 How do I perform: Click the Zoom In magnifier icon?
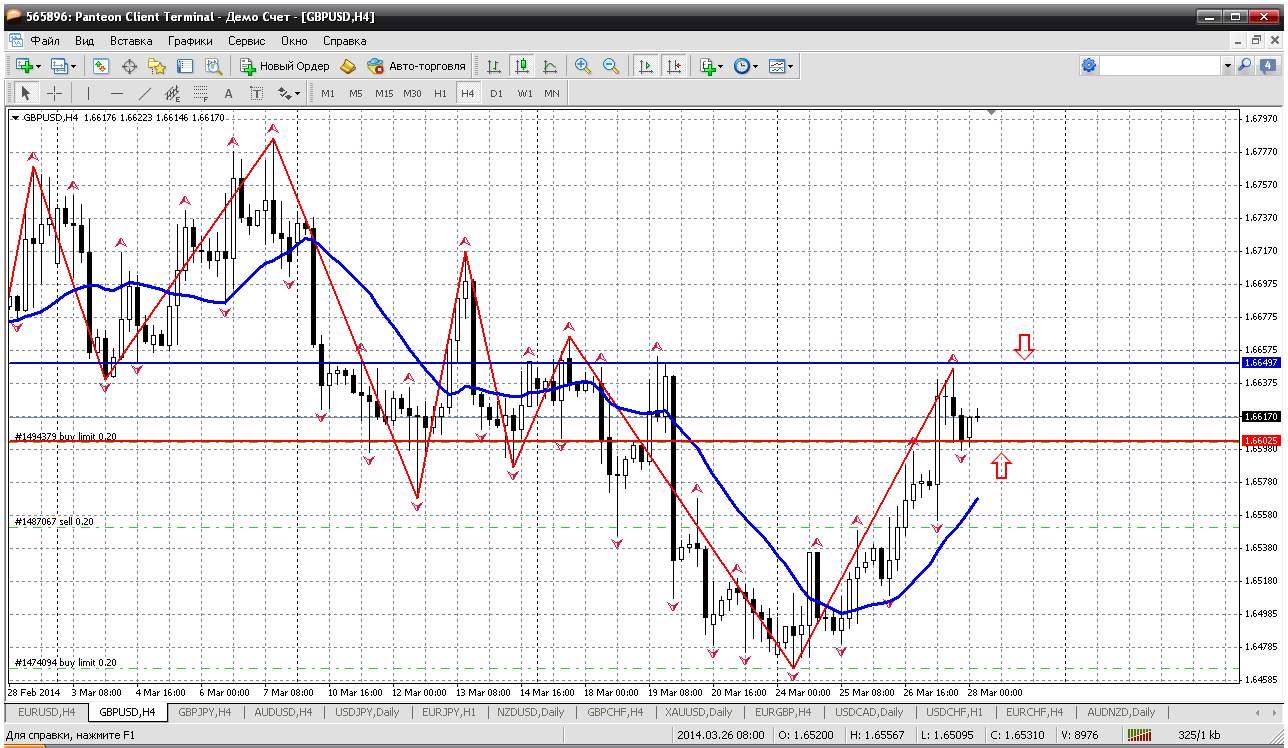(582, 66)
